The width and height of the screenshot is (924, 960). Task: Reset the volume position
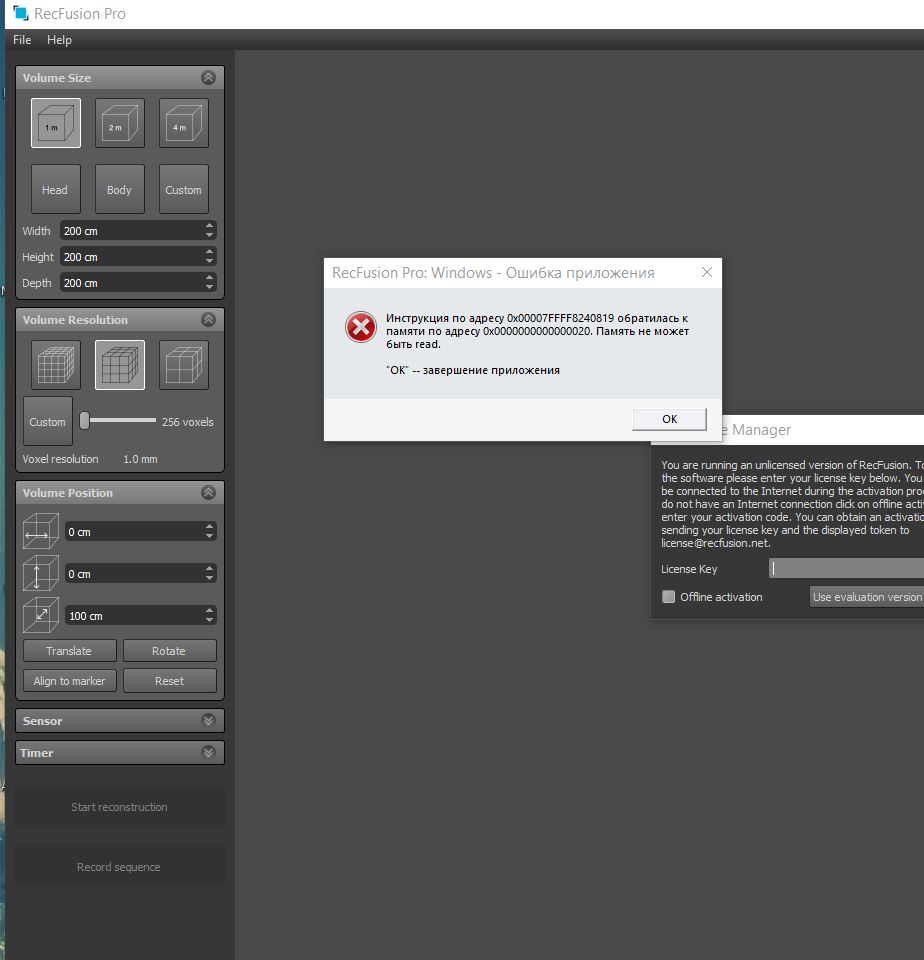170,681
